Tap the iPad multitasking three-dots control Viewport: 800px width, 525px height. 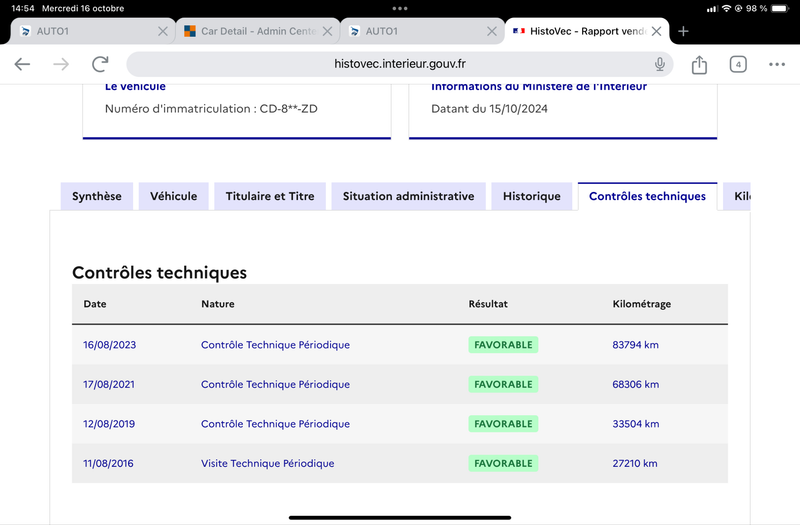pyautogui.click(x=399, y=8)
